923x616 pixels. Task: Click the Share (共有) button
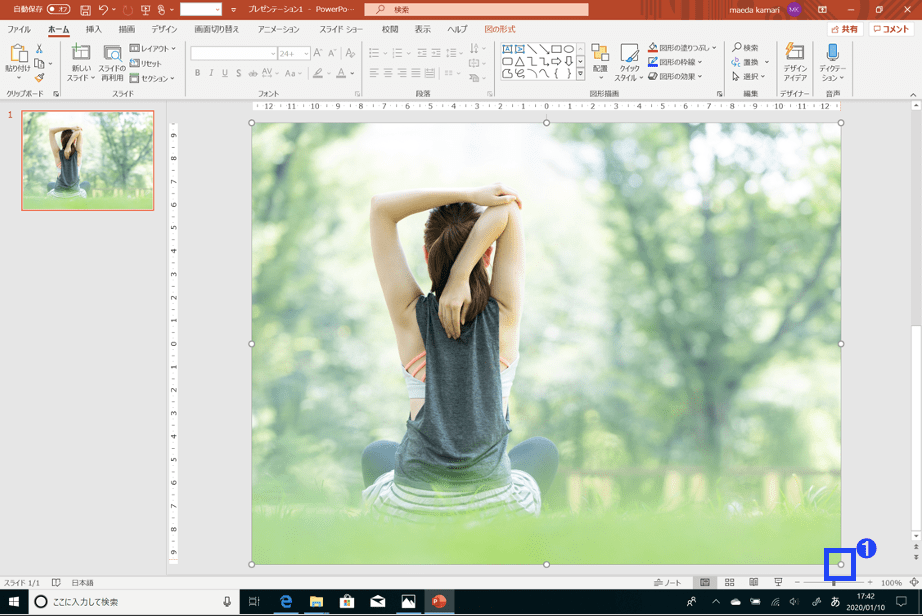click(845, 29)
